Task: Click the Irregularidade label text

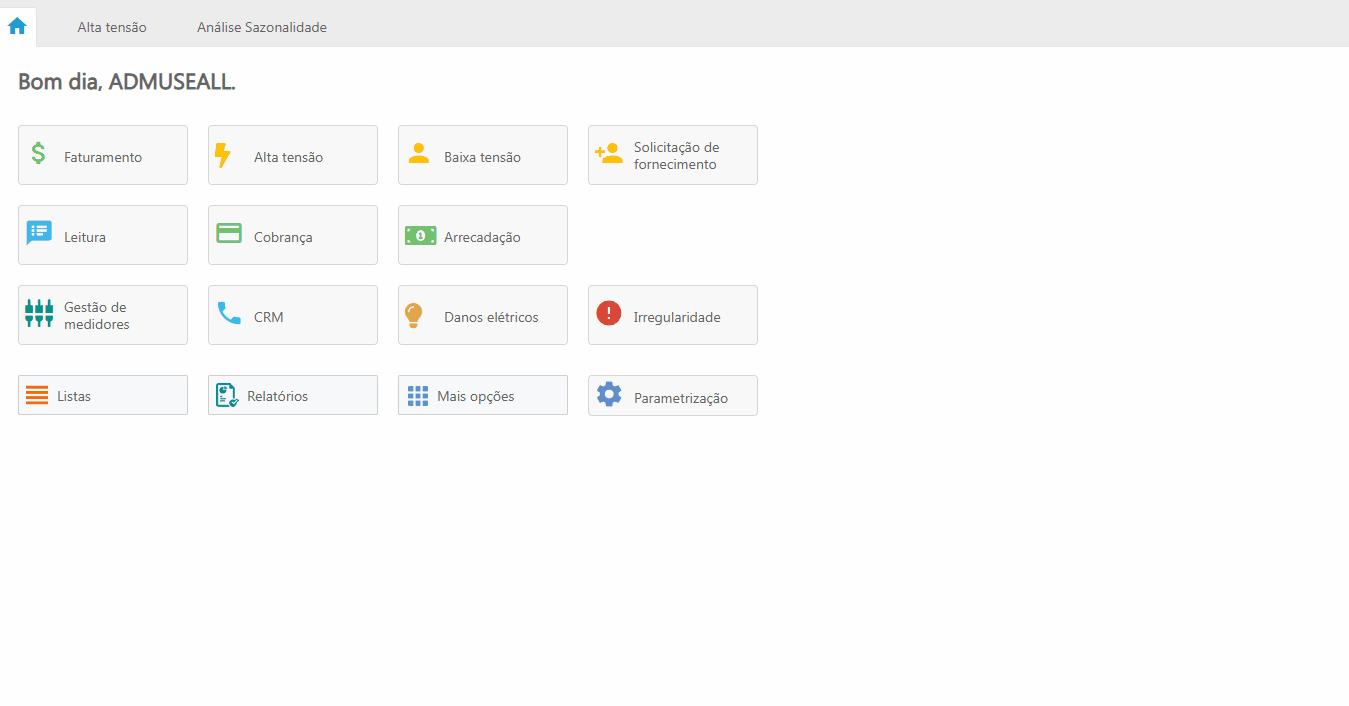Action: point(677,317)
